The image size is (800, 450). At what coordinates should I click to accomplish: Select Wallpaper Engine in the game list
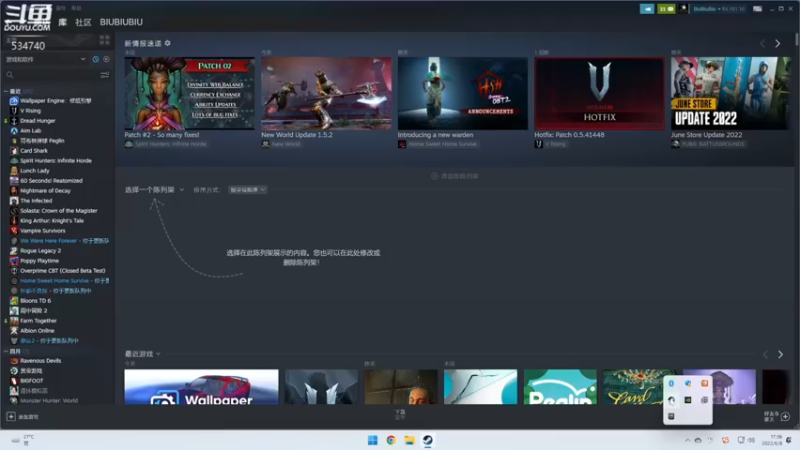coord(56,101)
